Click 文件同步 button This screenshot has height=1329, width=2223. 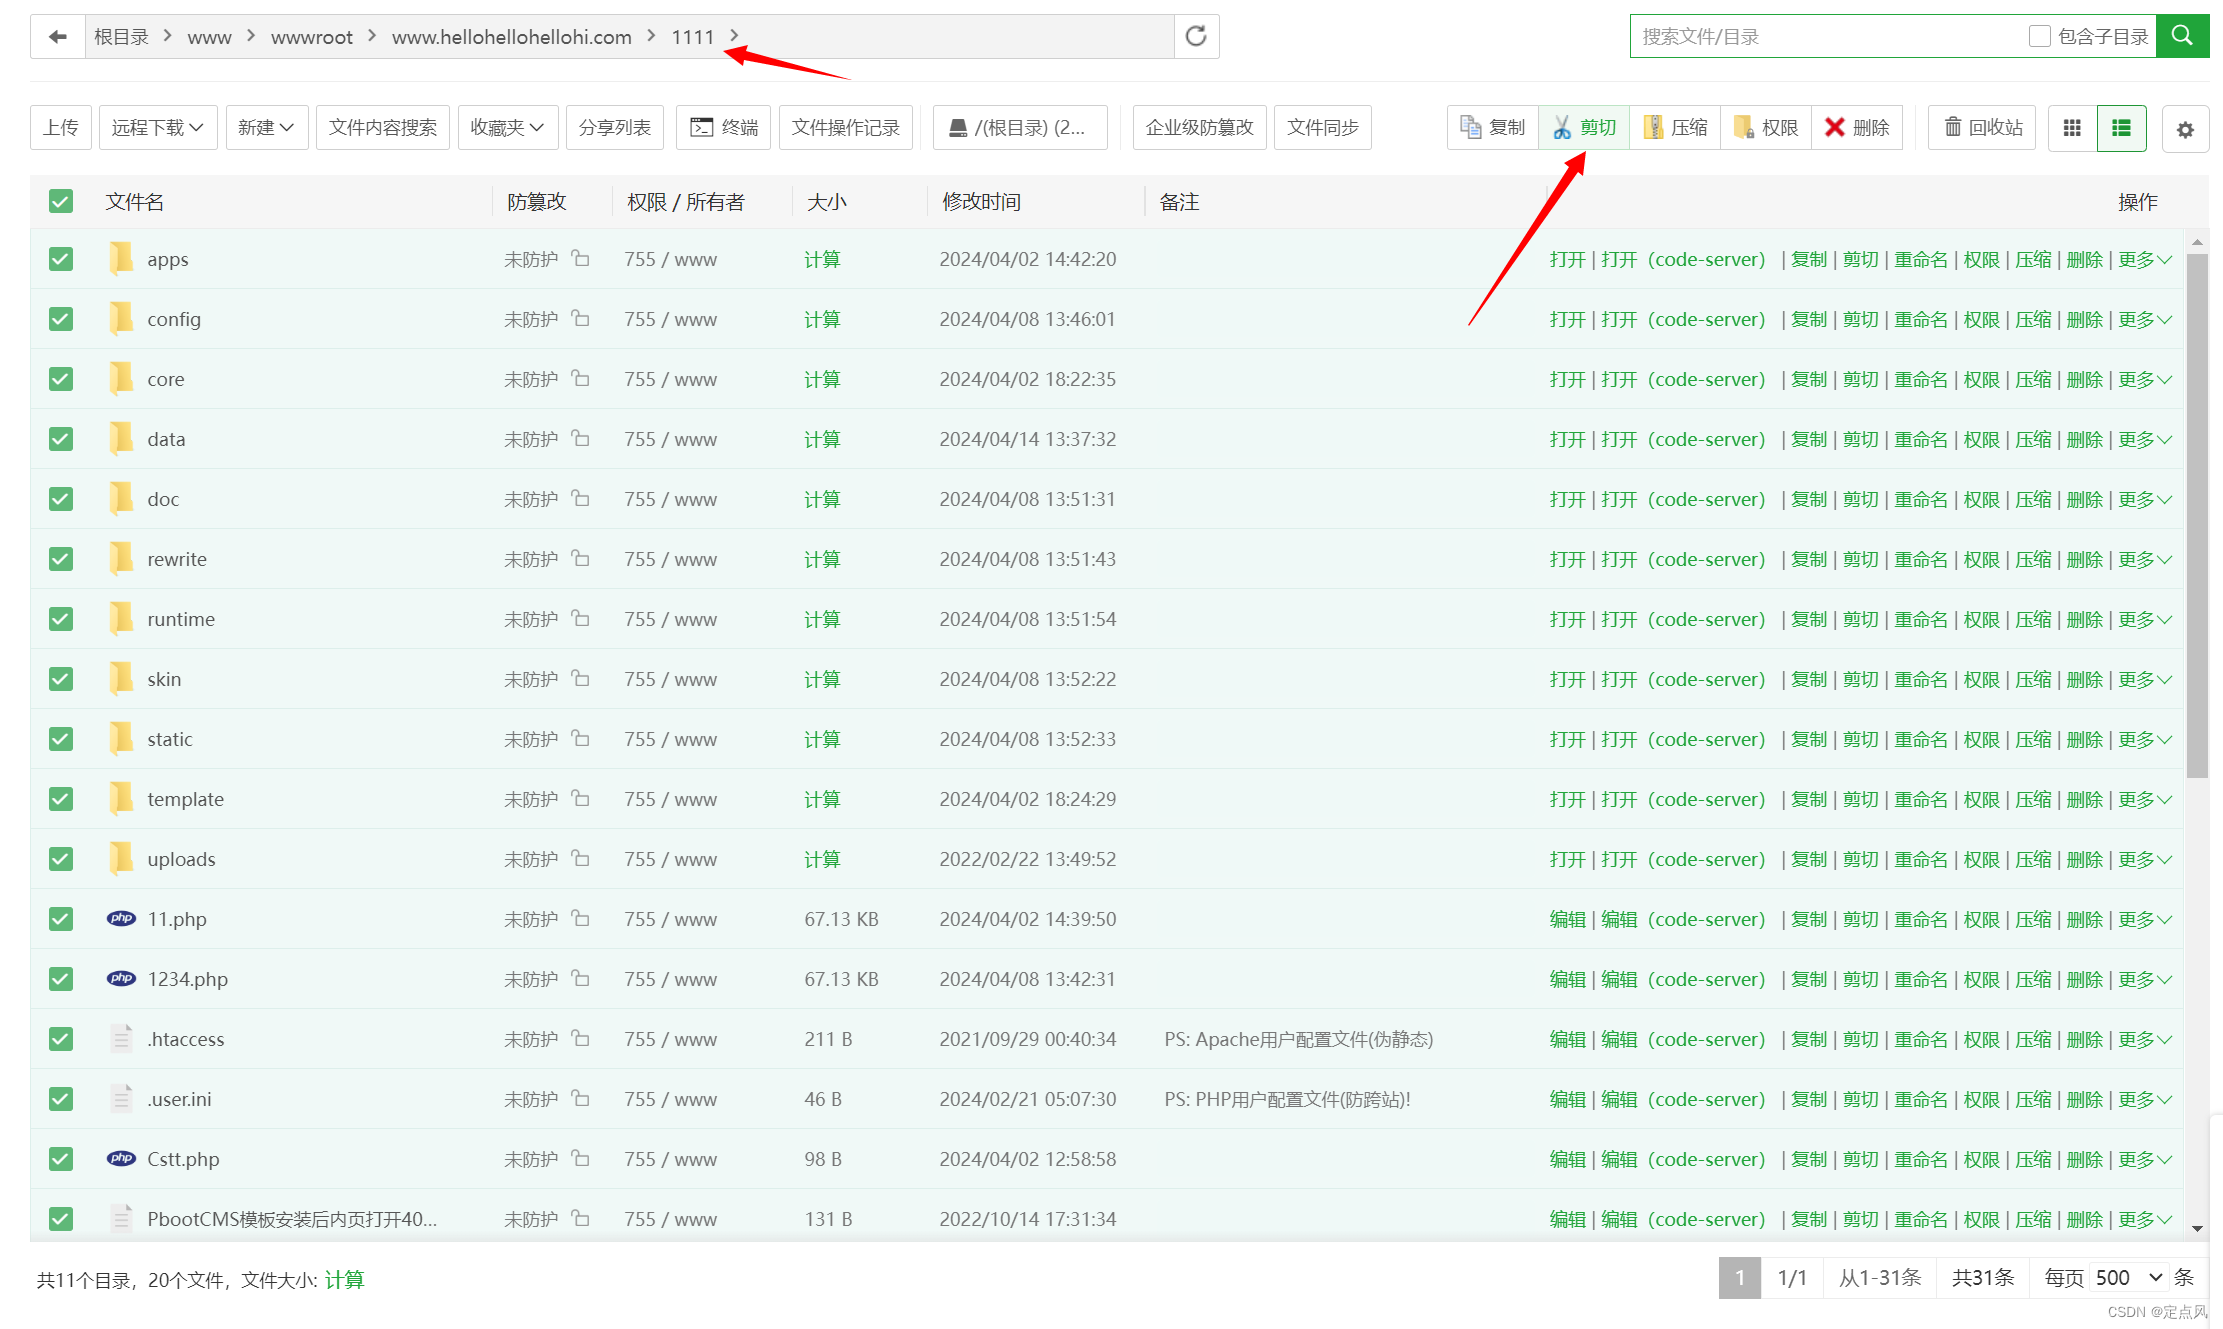[1323, 128]
